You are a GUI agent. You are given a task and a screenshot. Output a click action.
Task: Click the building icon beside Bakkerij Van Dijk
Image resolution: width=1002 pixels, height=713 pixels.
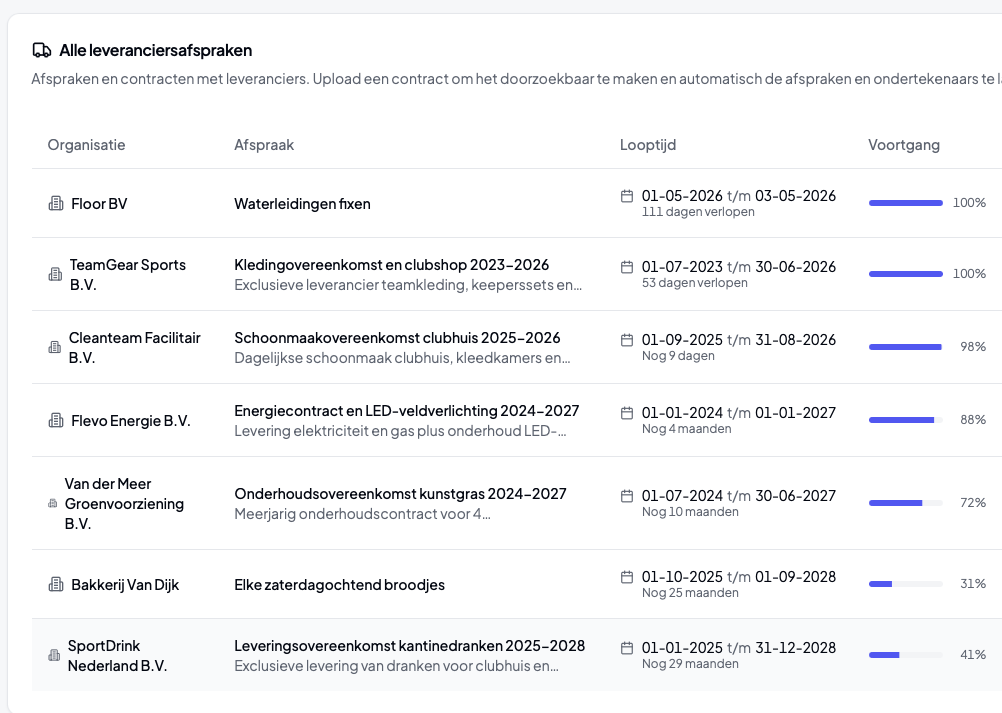click(x=56, y=584)
